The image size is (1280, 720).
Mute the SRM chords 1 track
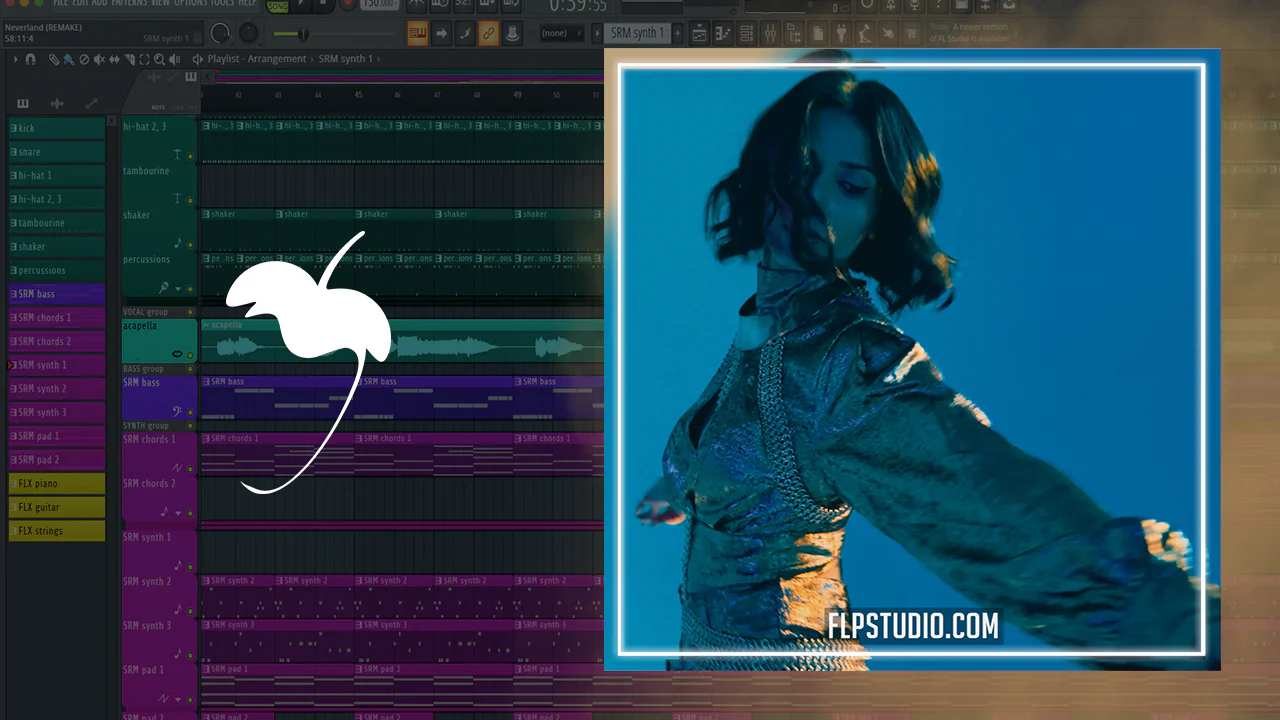190,468
